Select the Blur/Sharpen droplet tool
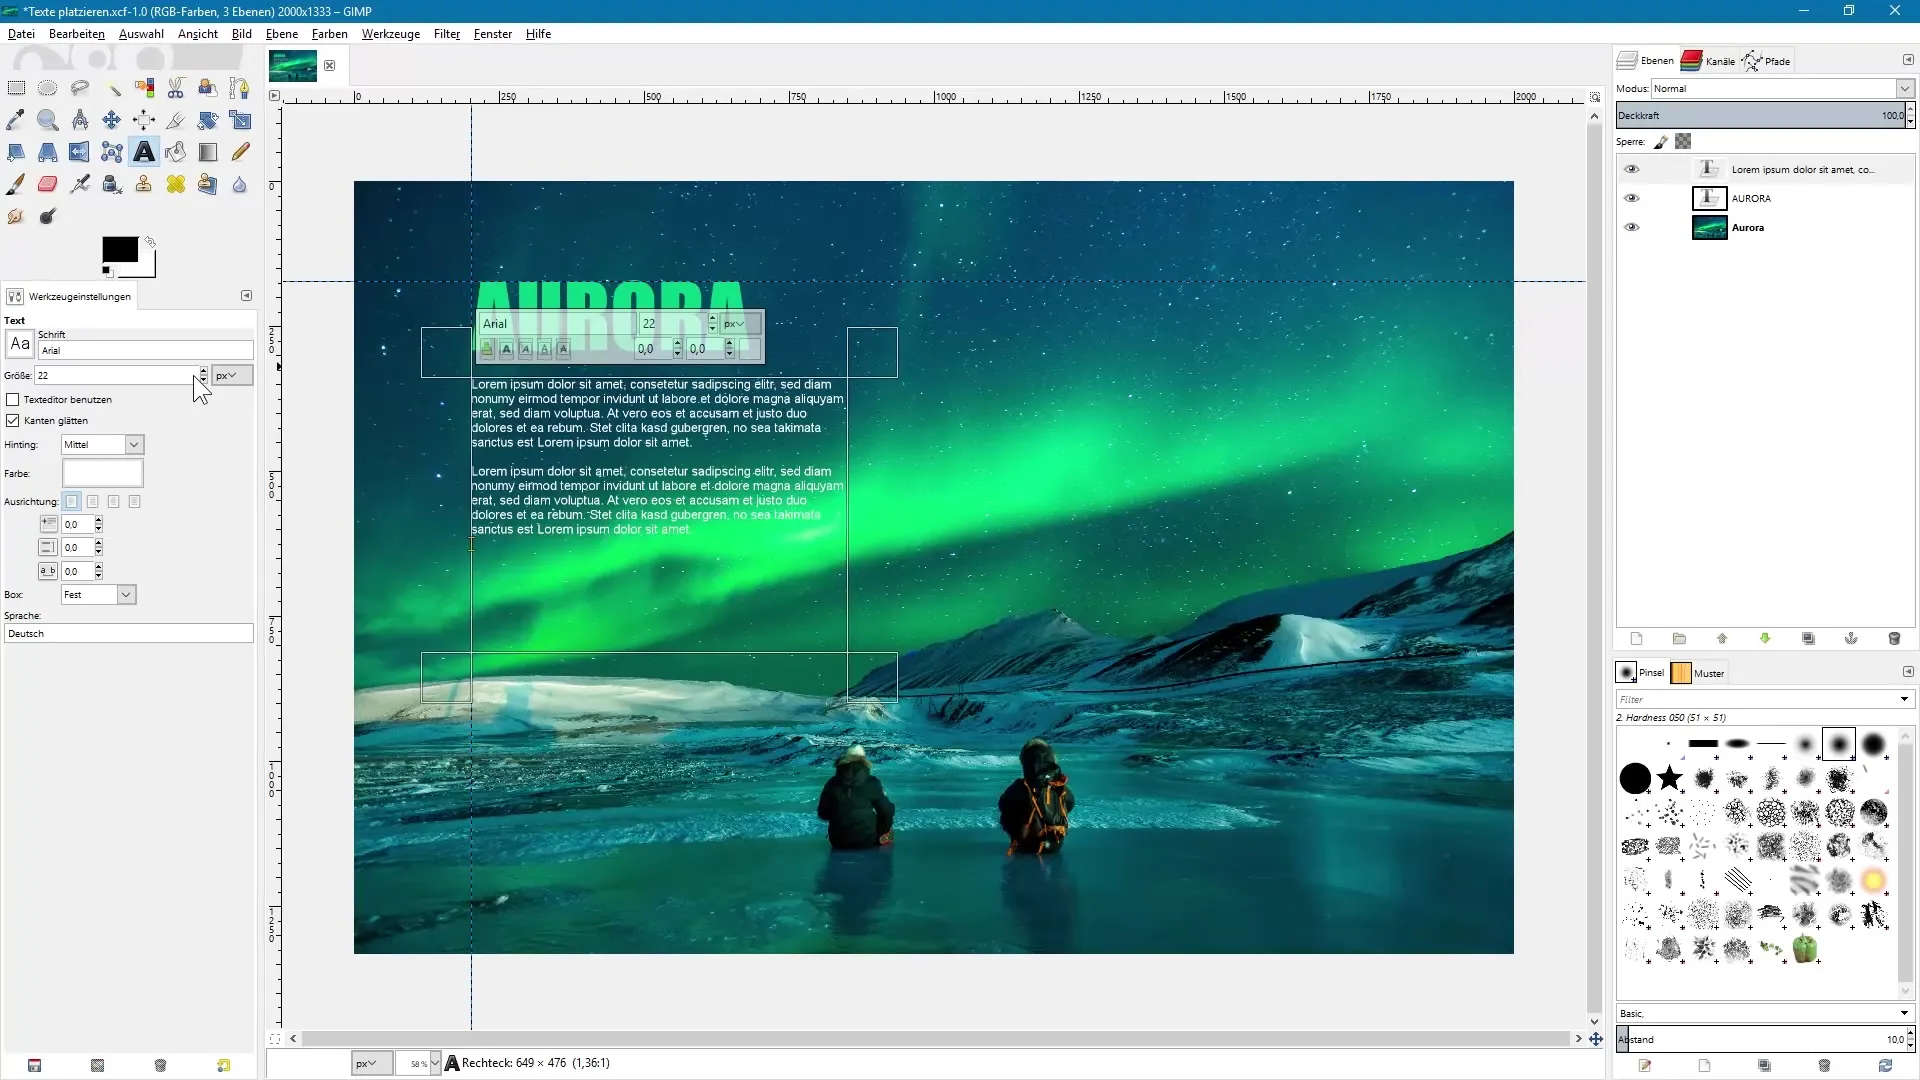This screenshot has height=1080, width=1920. pos(240,184)
